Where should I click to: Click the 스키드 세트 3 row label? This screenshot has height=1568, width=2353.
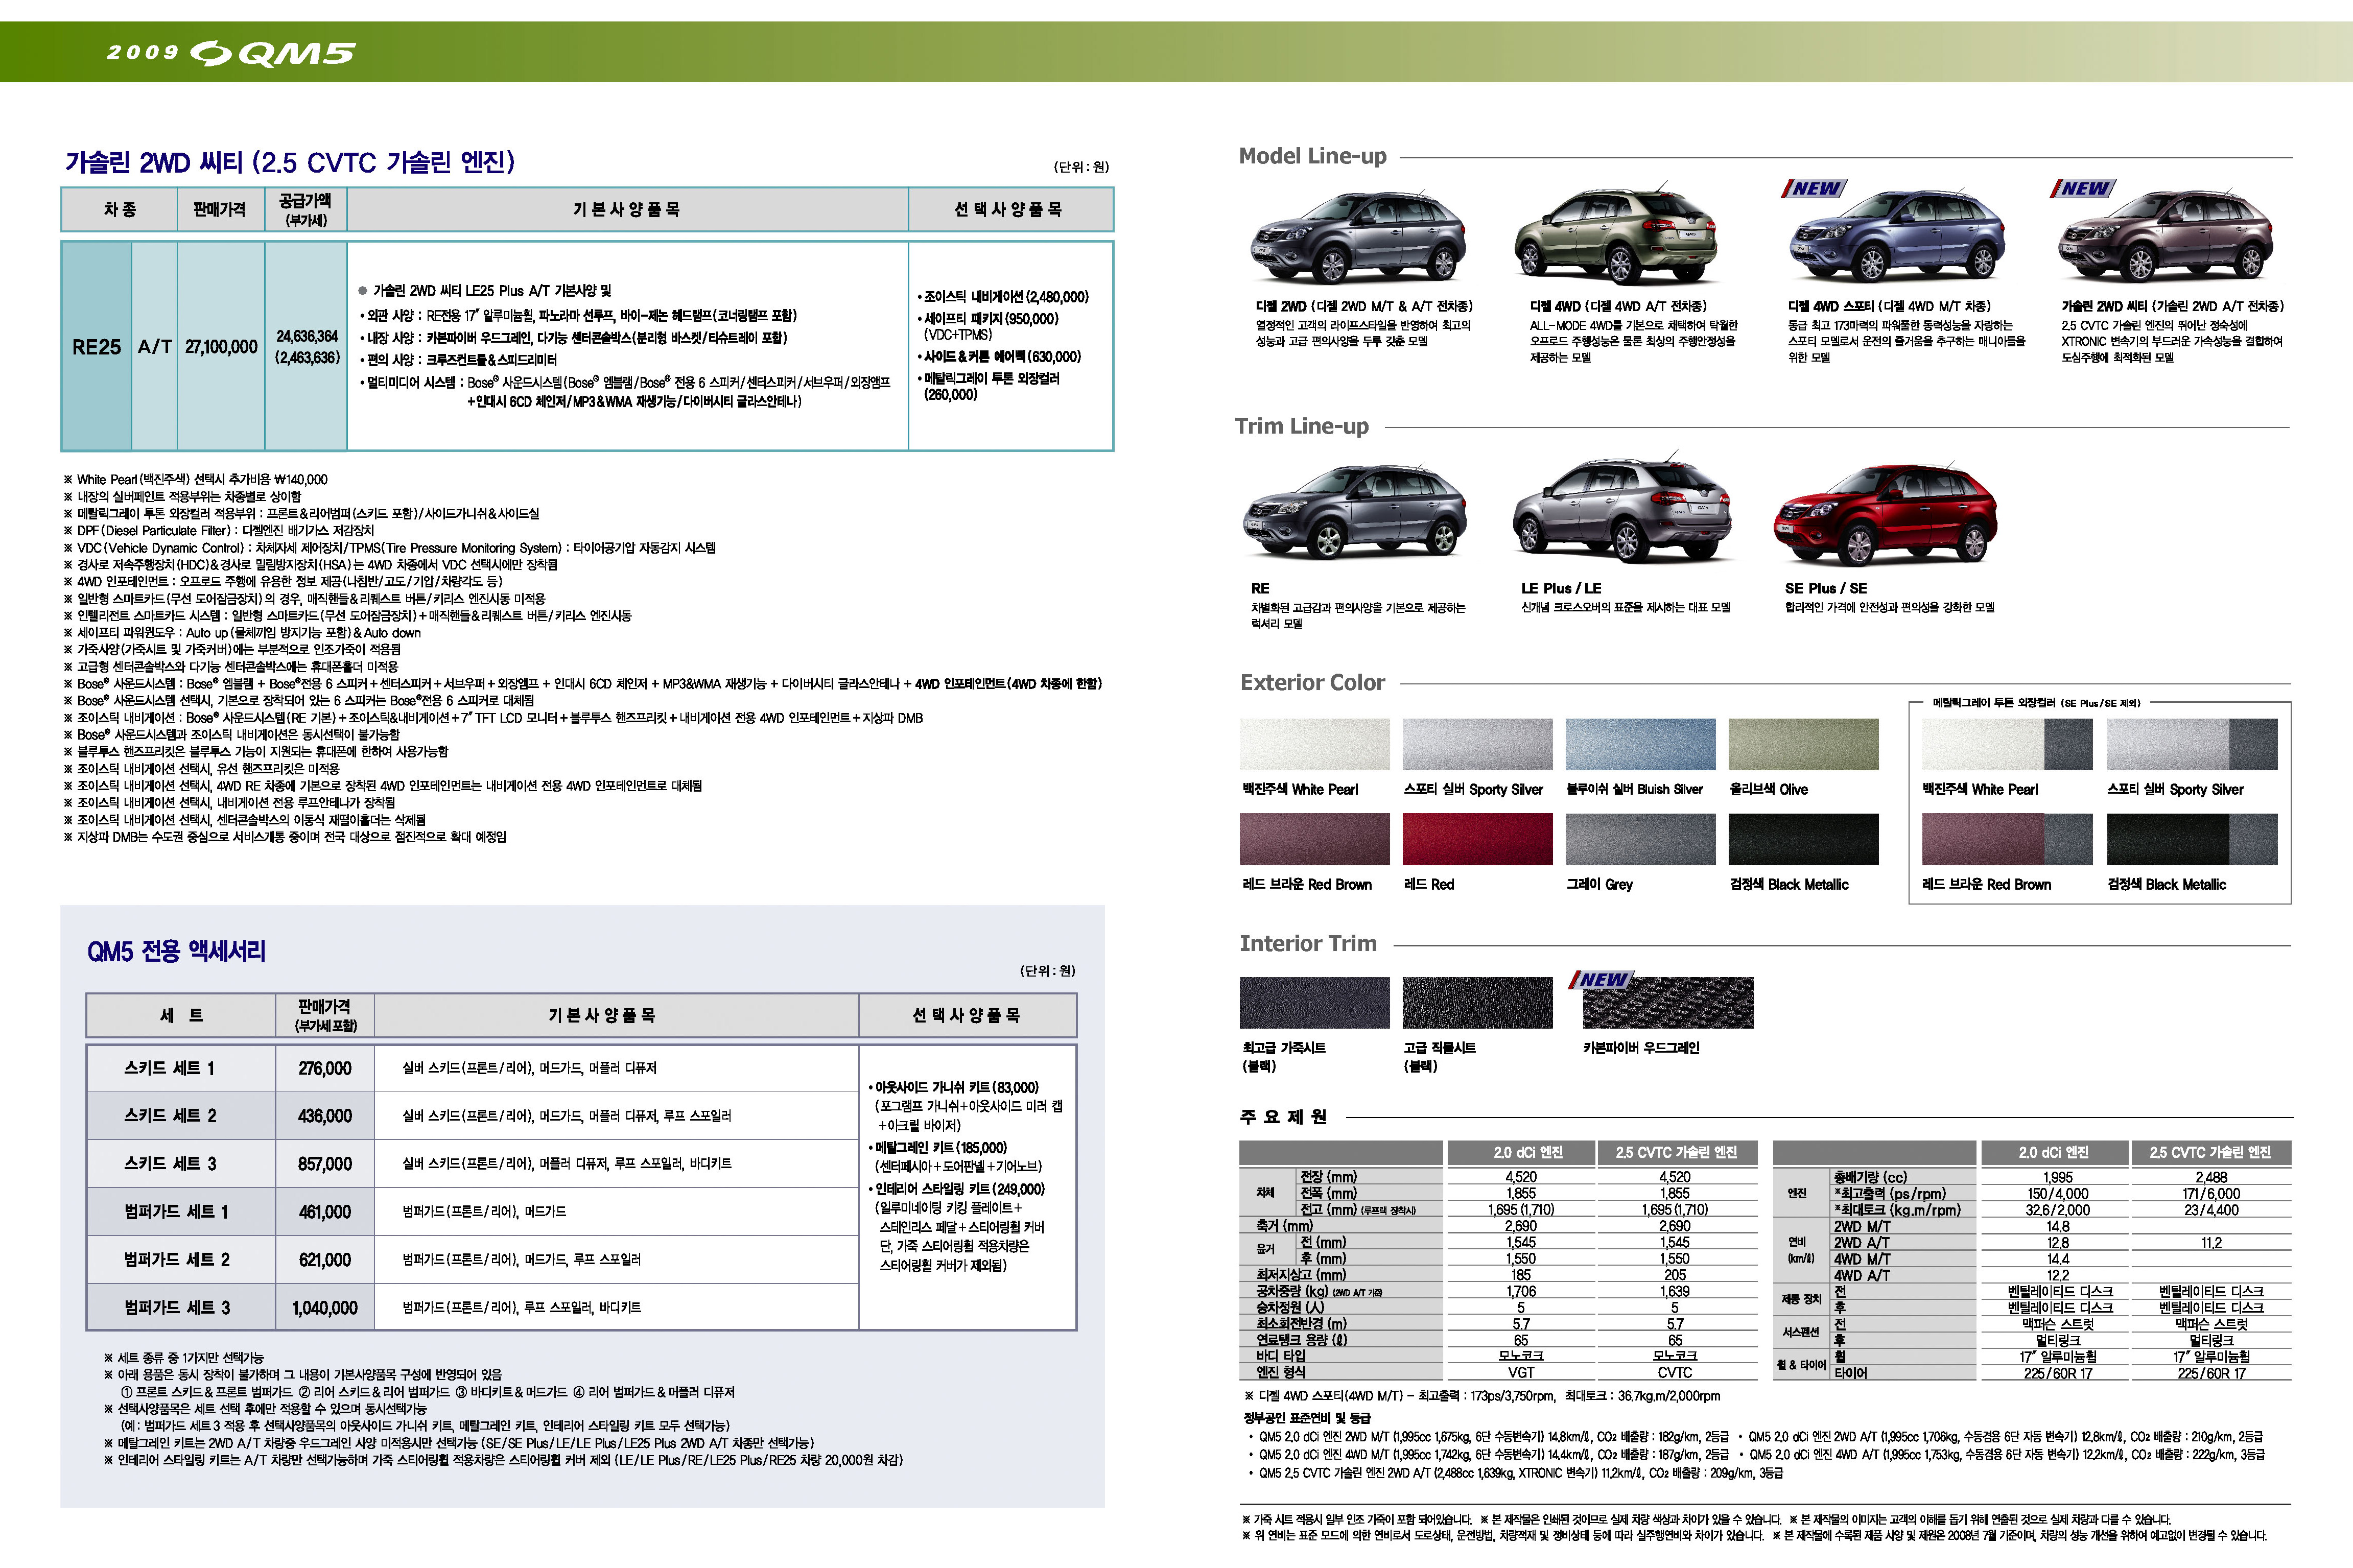[x=170, y=1164]
